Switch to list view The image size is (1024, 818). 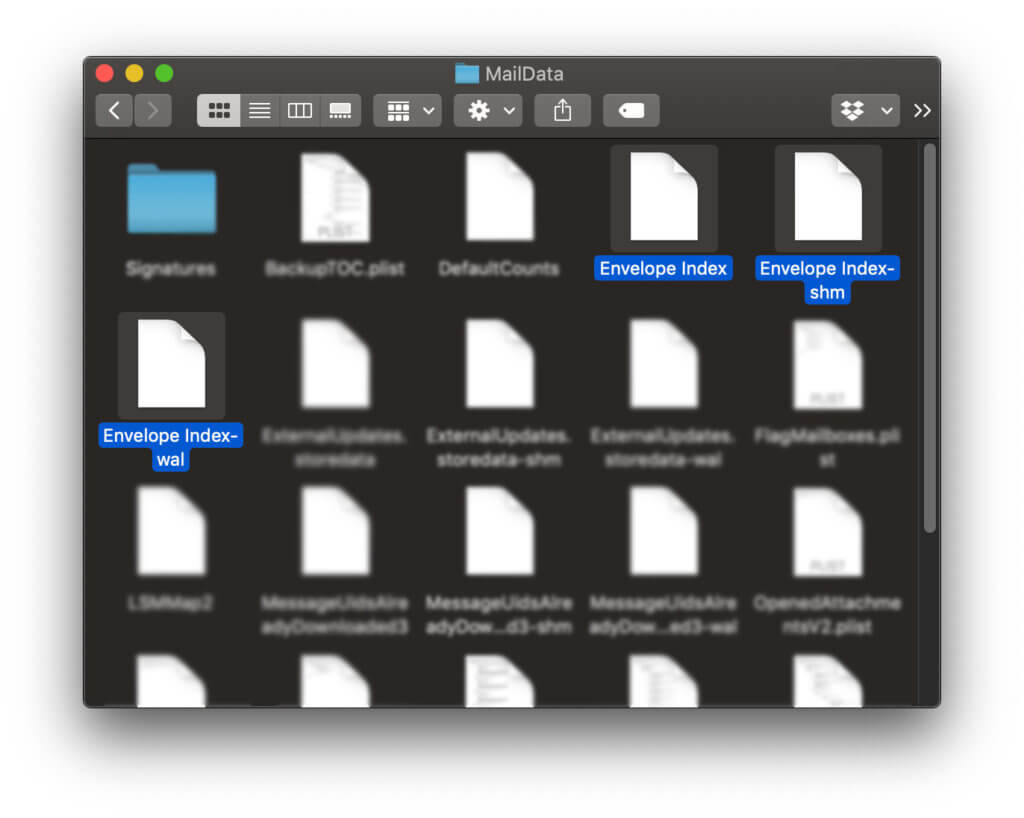260,110
